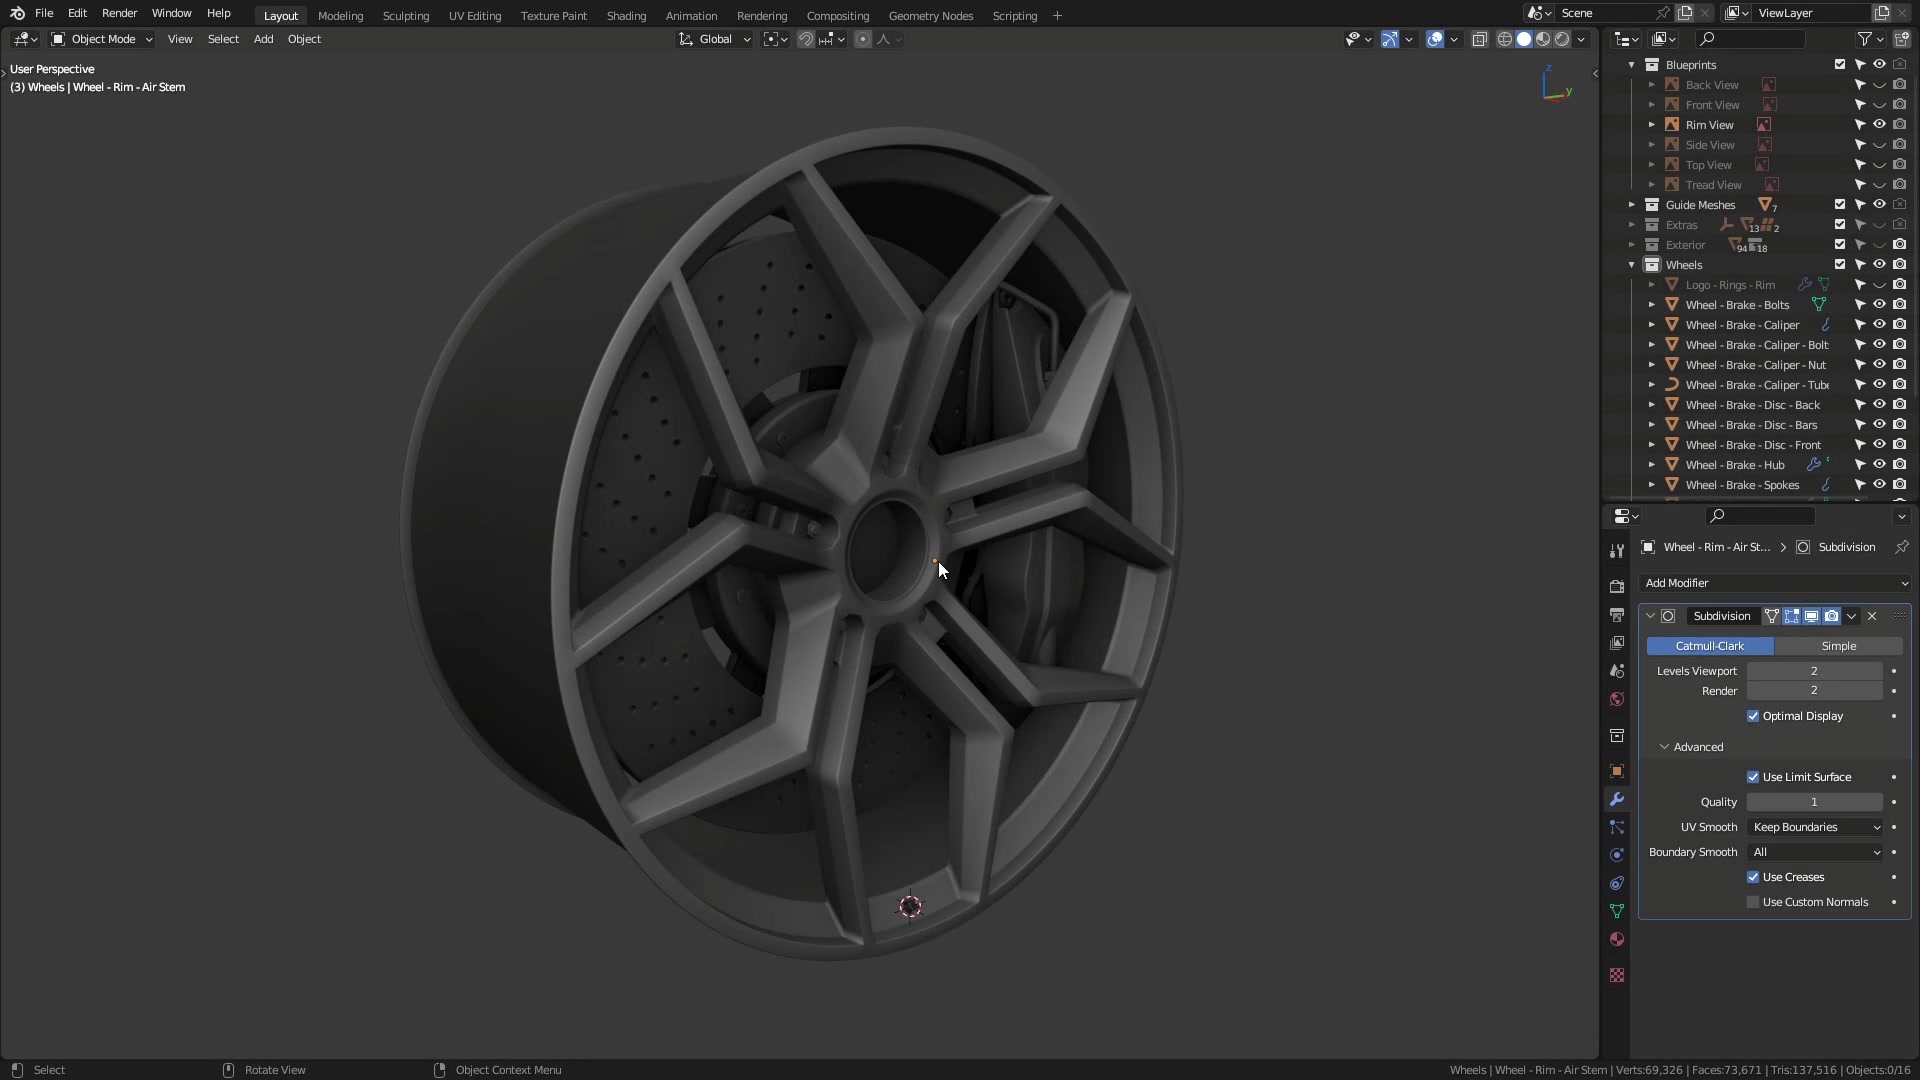This screenshot has width=1920, height=1080.
Task: Open the Output properties tab
Action: 1617,615
